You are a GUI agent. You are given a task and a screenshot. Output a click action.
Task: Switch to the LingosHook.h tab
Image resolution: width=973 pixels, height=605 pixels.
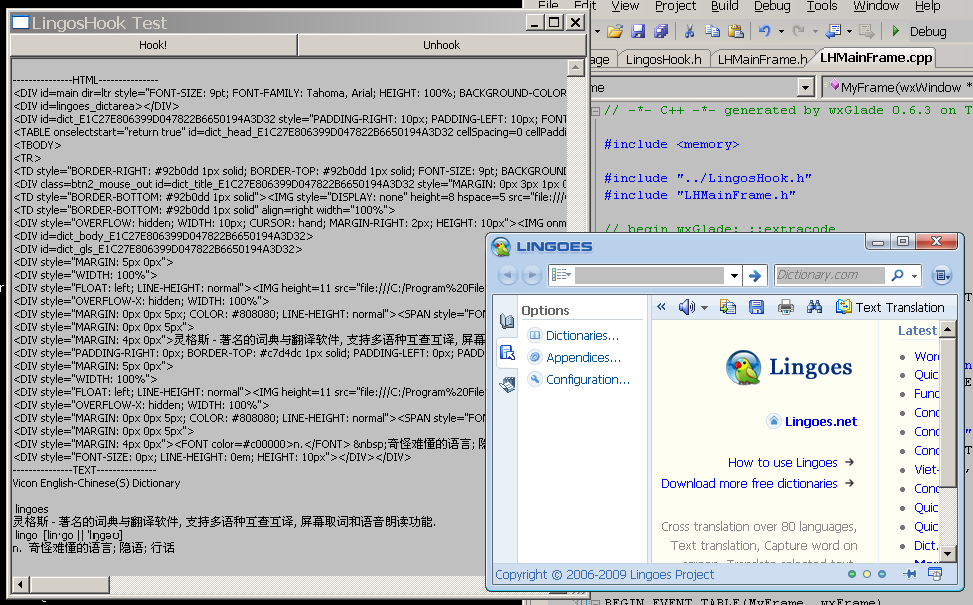[x=663, y=60]
